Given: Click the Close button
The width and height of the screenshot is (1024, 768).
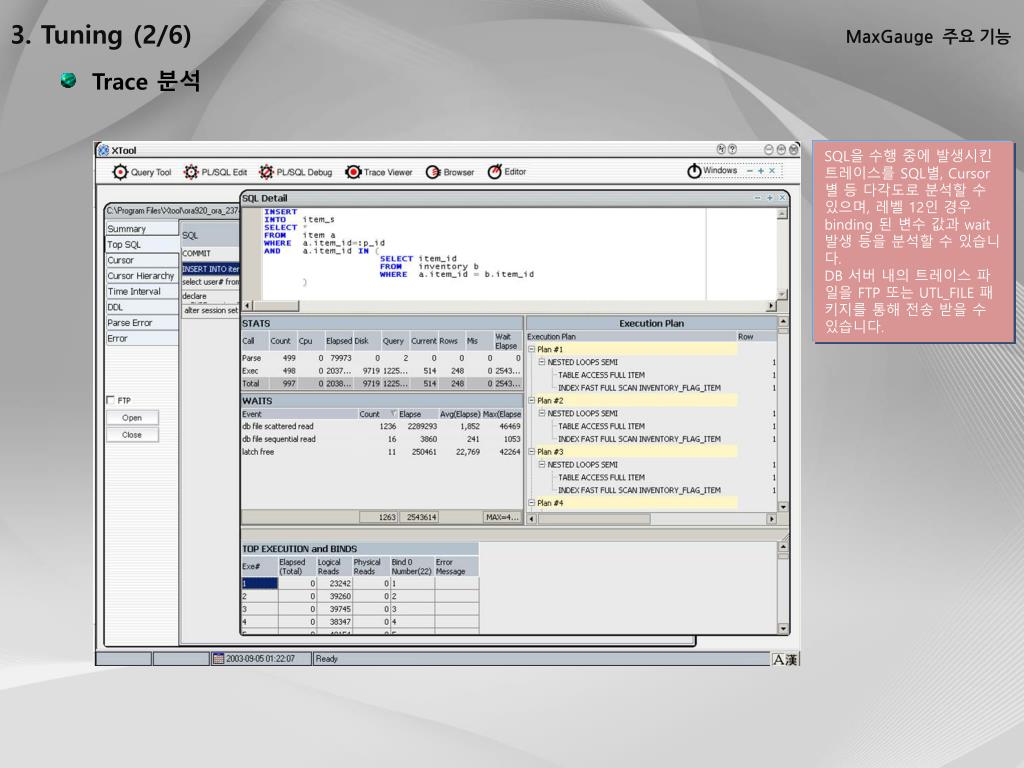Looking at the screenshot, I should pos(132,435).
